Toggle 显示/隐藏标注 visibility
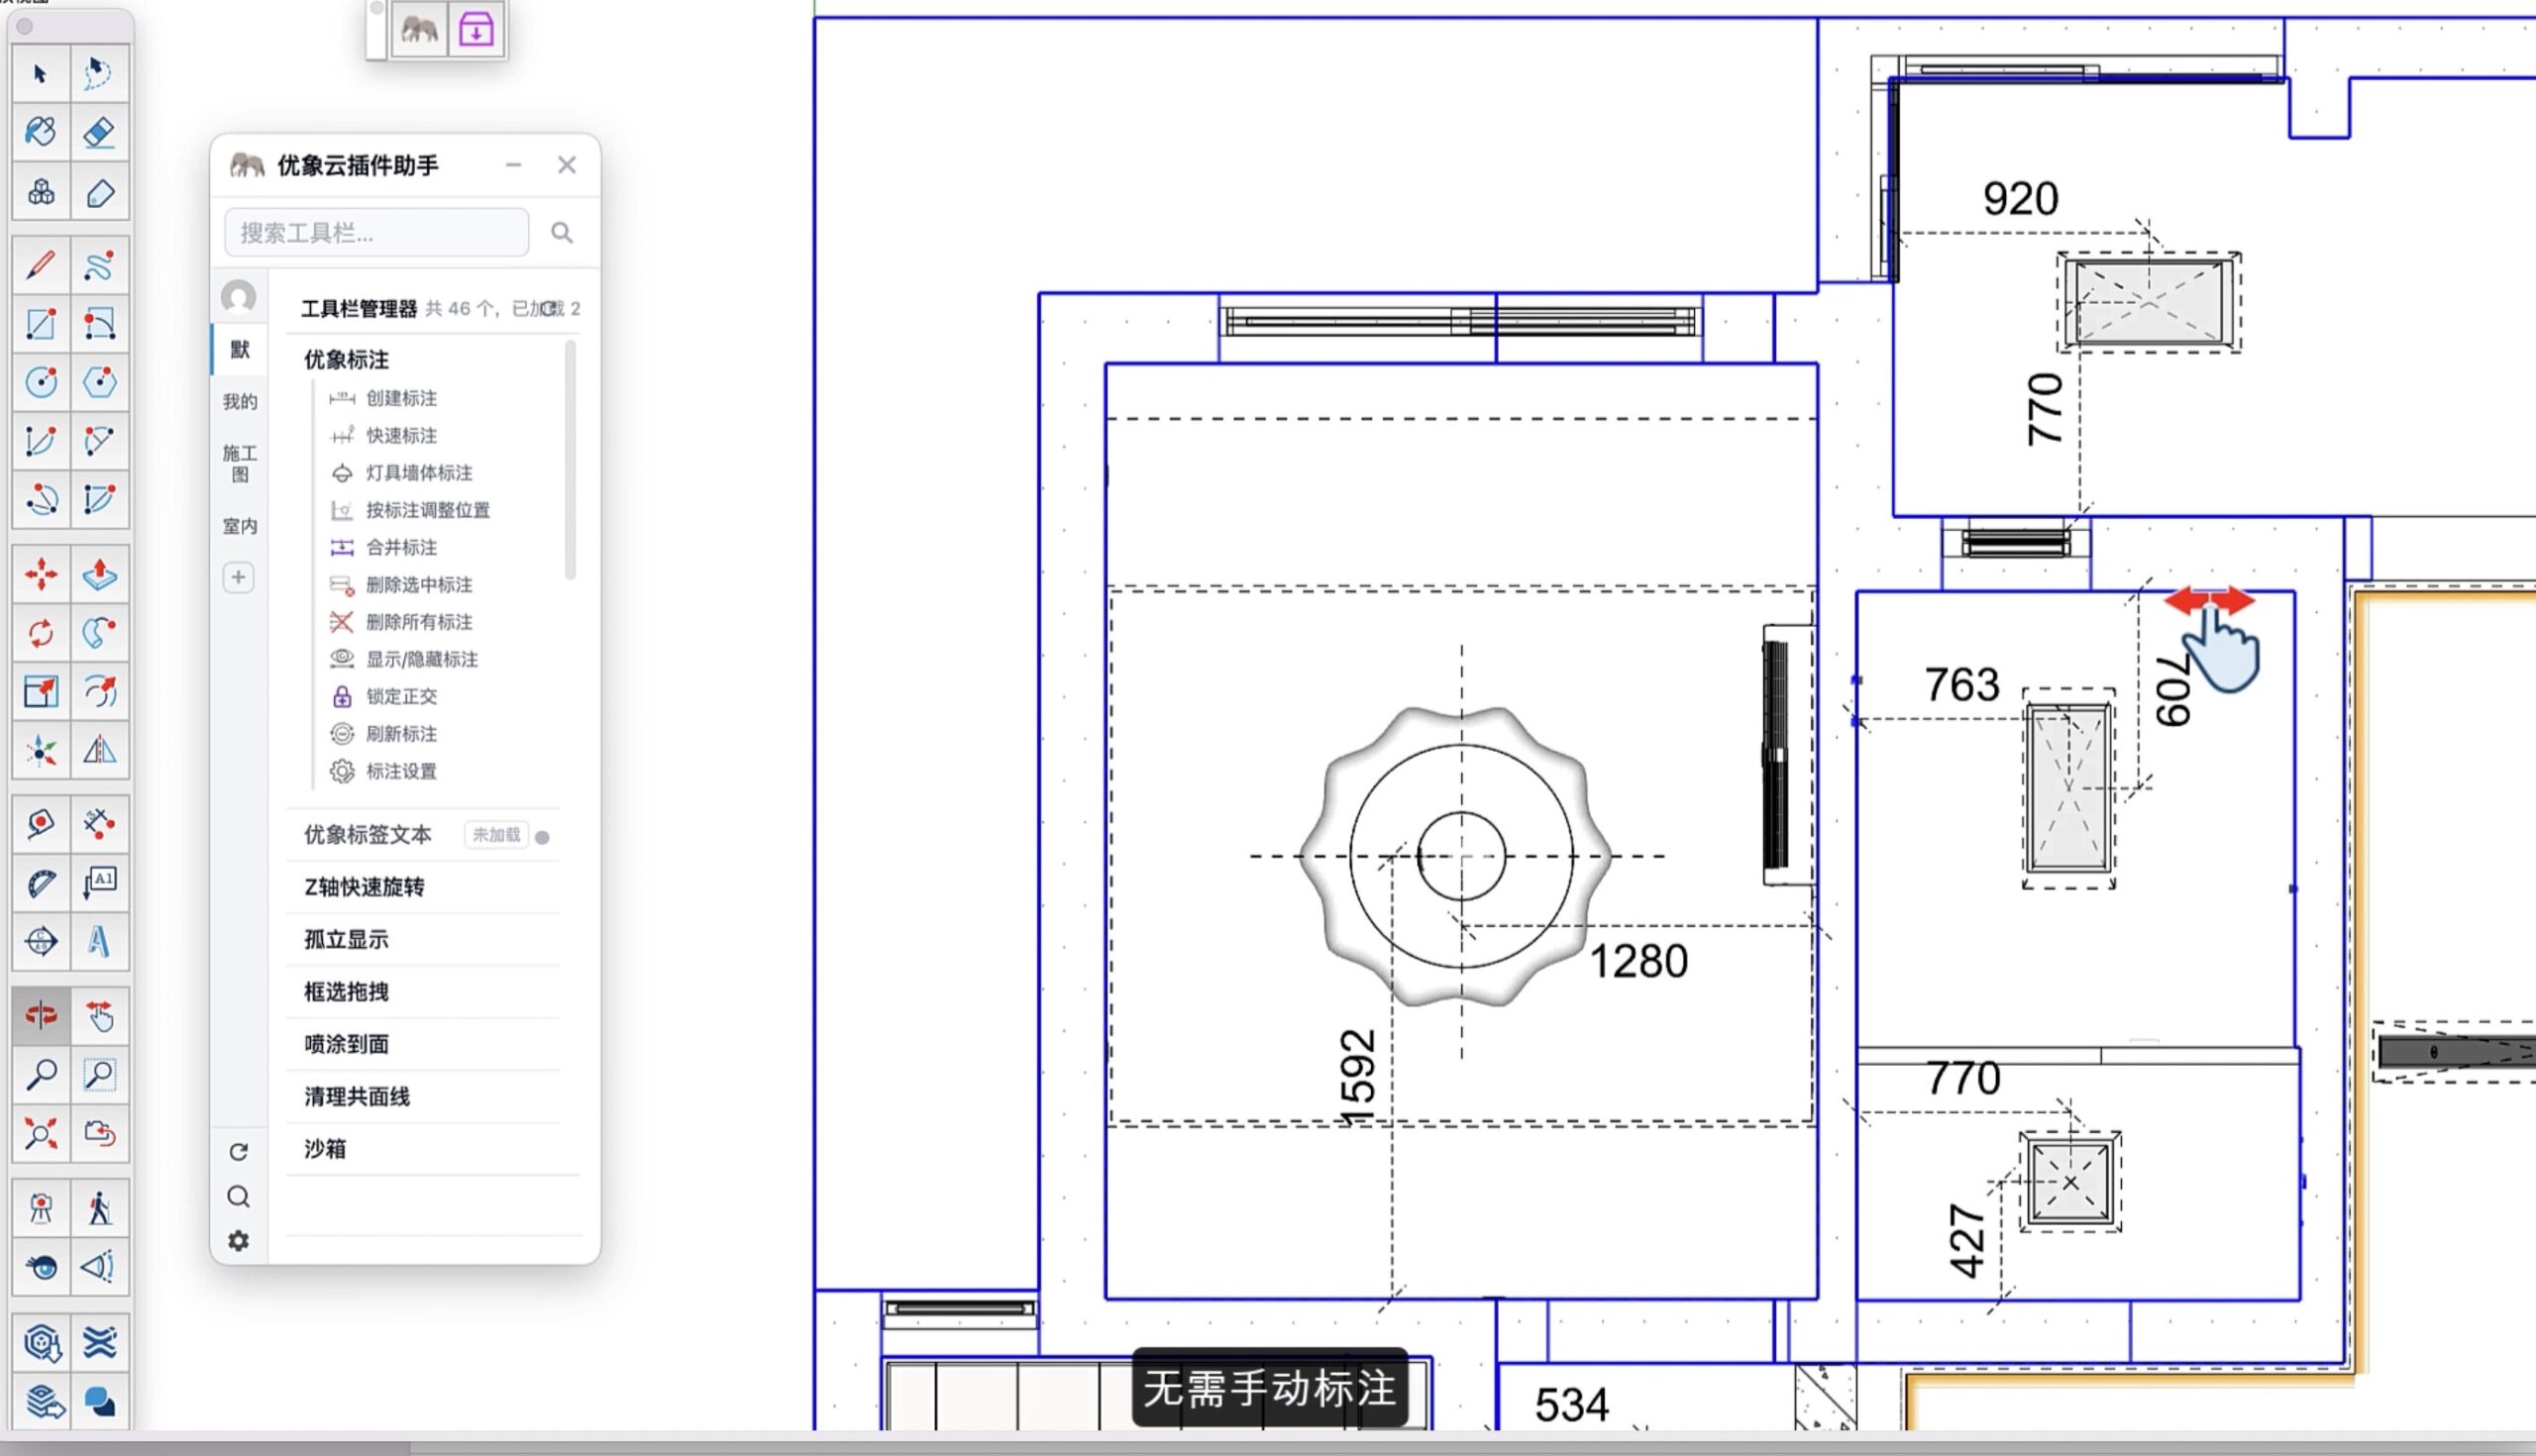 coord(404,659)
